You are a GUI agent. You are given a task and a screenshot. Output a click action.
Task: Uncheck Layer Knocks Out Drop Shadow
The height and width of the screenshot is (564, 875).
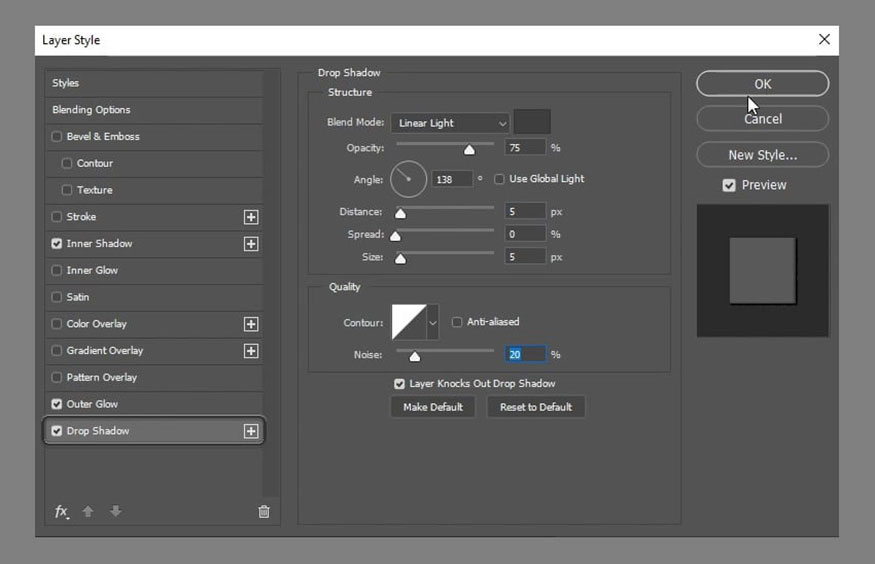(x=399, y=384)
